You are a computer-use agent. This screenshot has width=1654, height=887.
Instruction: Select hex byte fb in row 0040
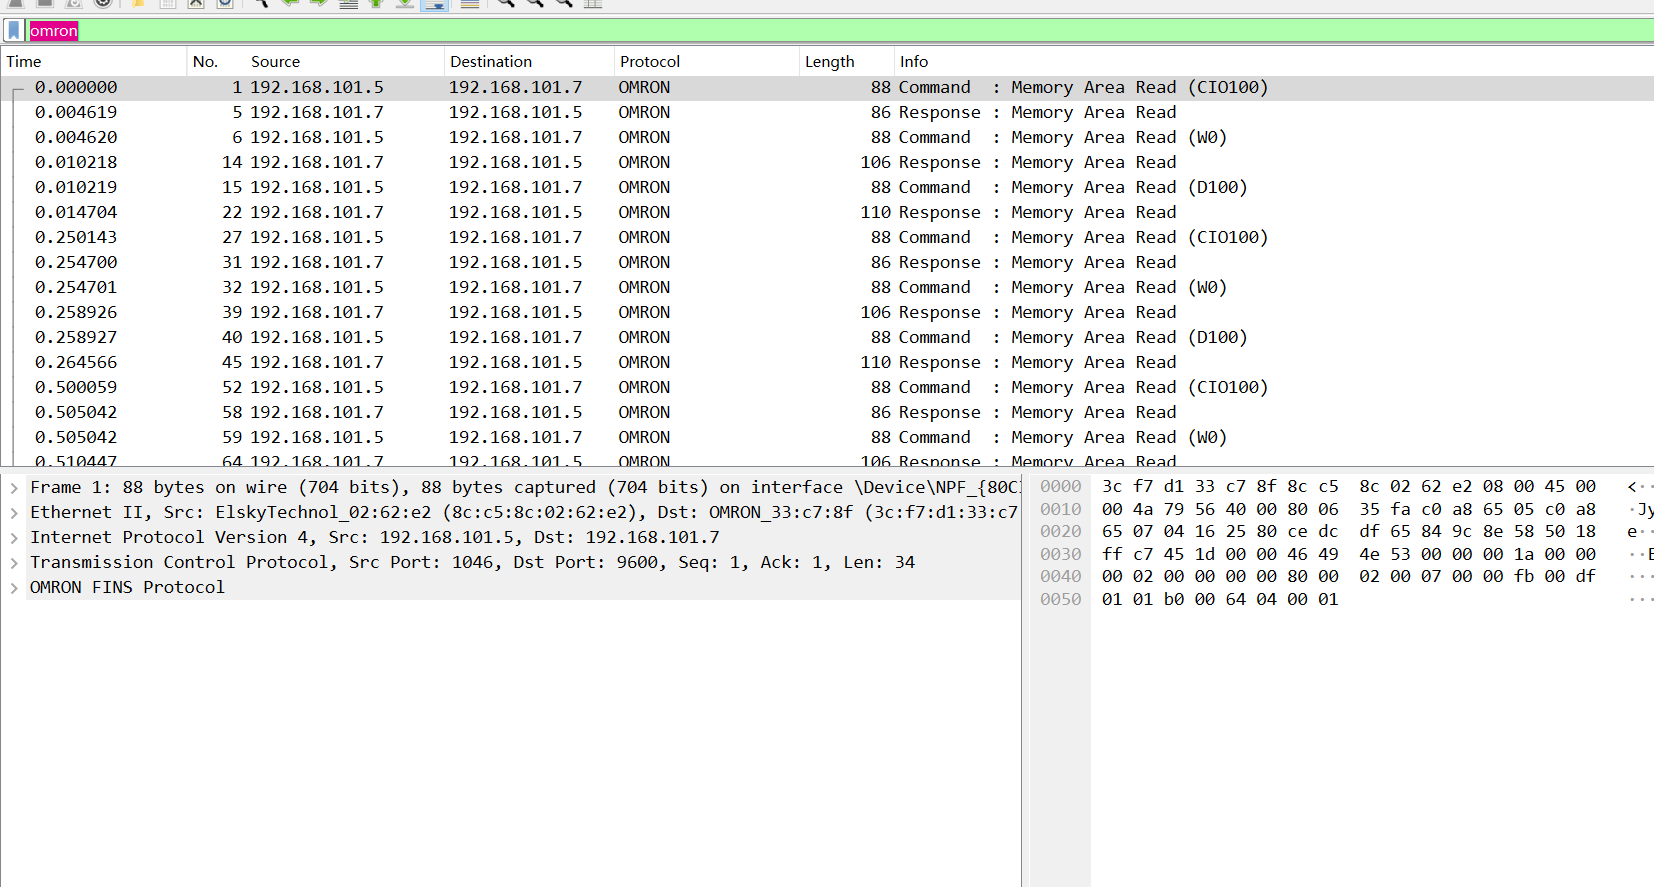tap(1524, 577)
